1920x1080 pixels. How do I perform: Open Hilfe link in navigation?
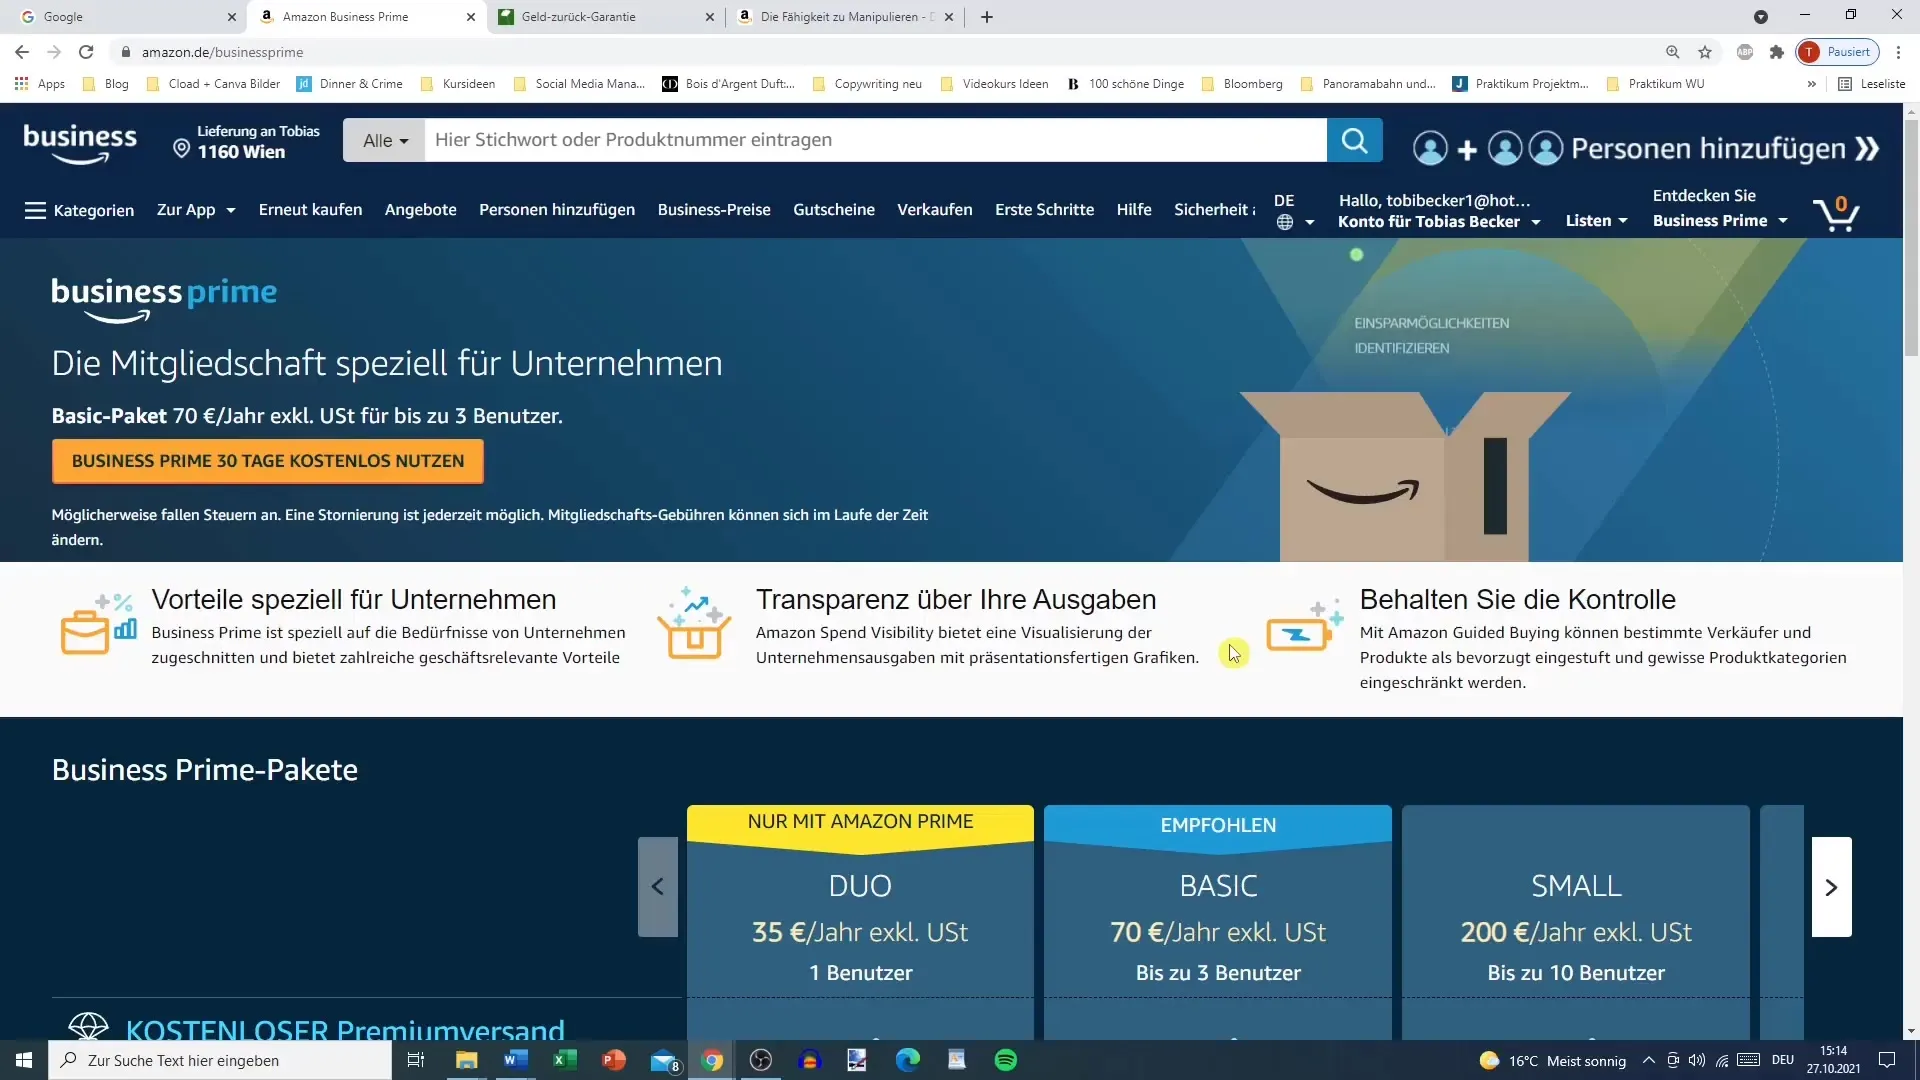pyautogui.click(x=1134, y=210)
